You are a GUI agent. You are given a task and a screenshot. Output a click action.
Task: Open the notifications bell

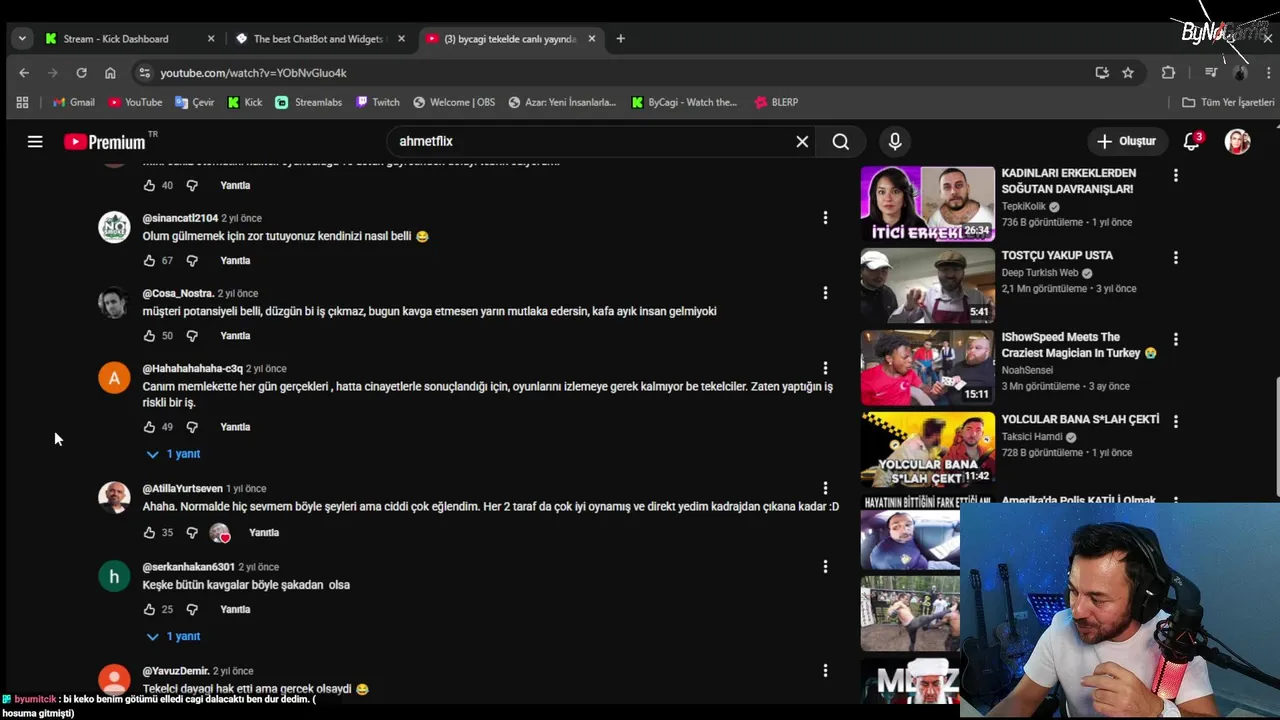click(x=1191, y=142)
